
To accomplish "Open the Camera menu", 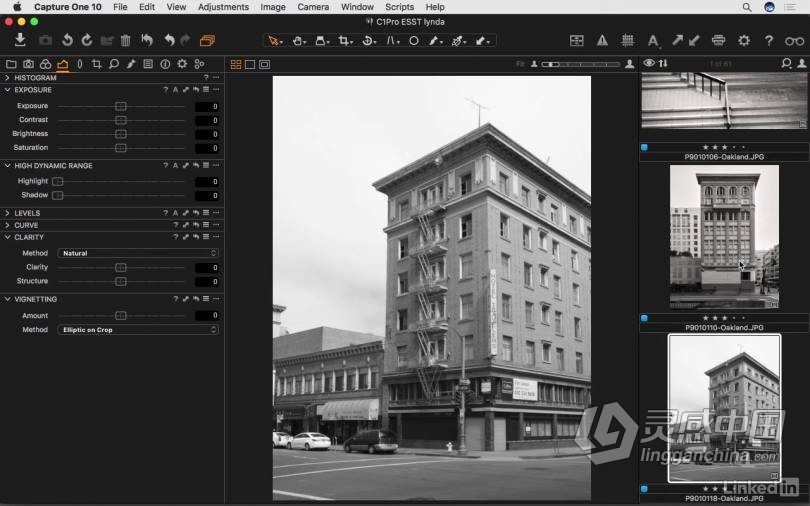I will tap(313, 7).
